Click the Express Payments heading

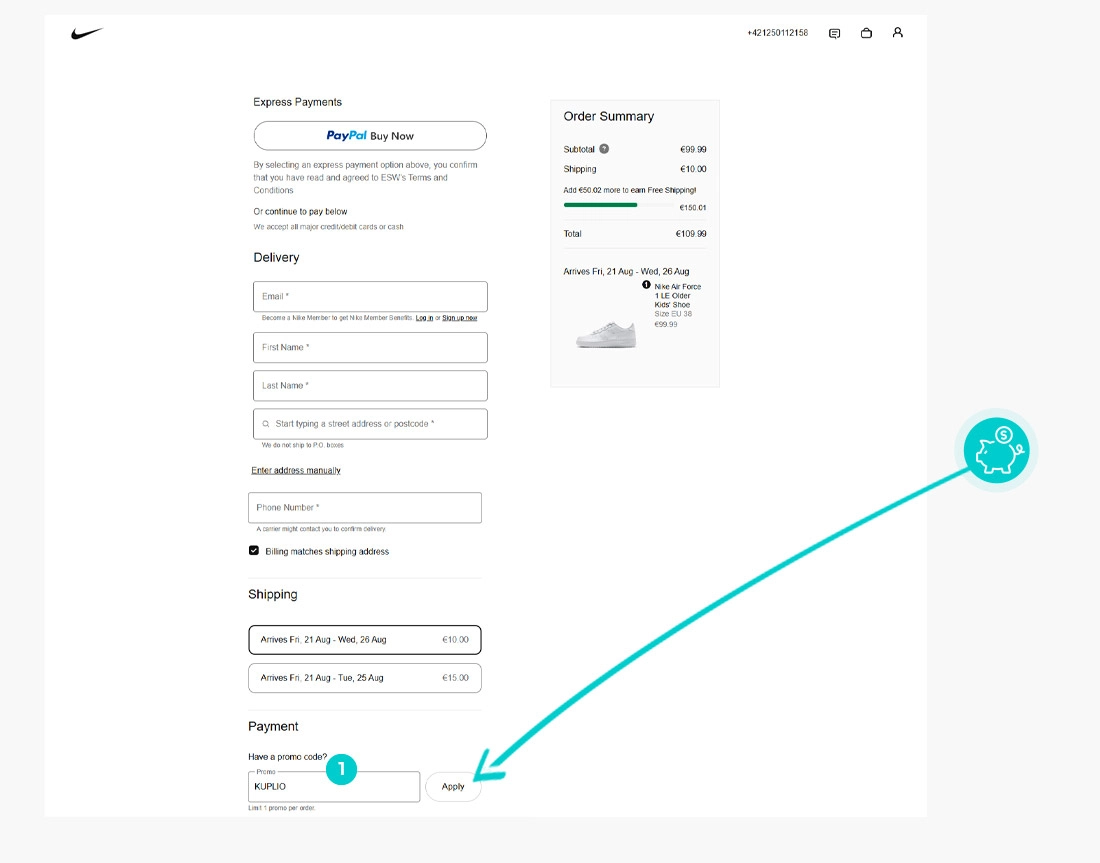[297, 102]
